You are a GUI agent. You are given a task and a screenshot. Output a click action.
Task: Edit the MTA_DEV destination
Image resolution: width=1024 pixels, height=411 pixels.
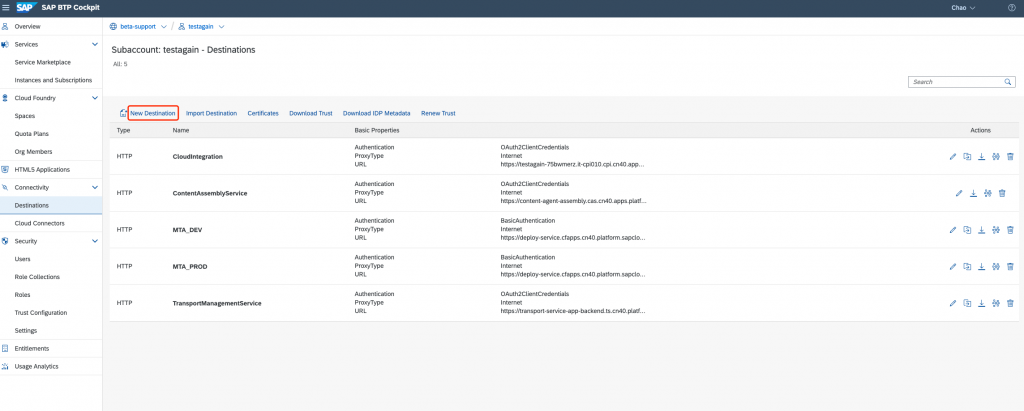click(953, 229)
